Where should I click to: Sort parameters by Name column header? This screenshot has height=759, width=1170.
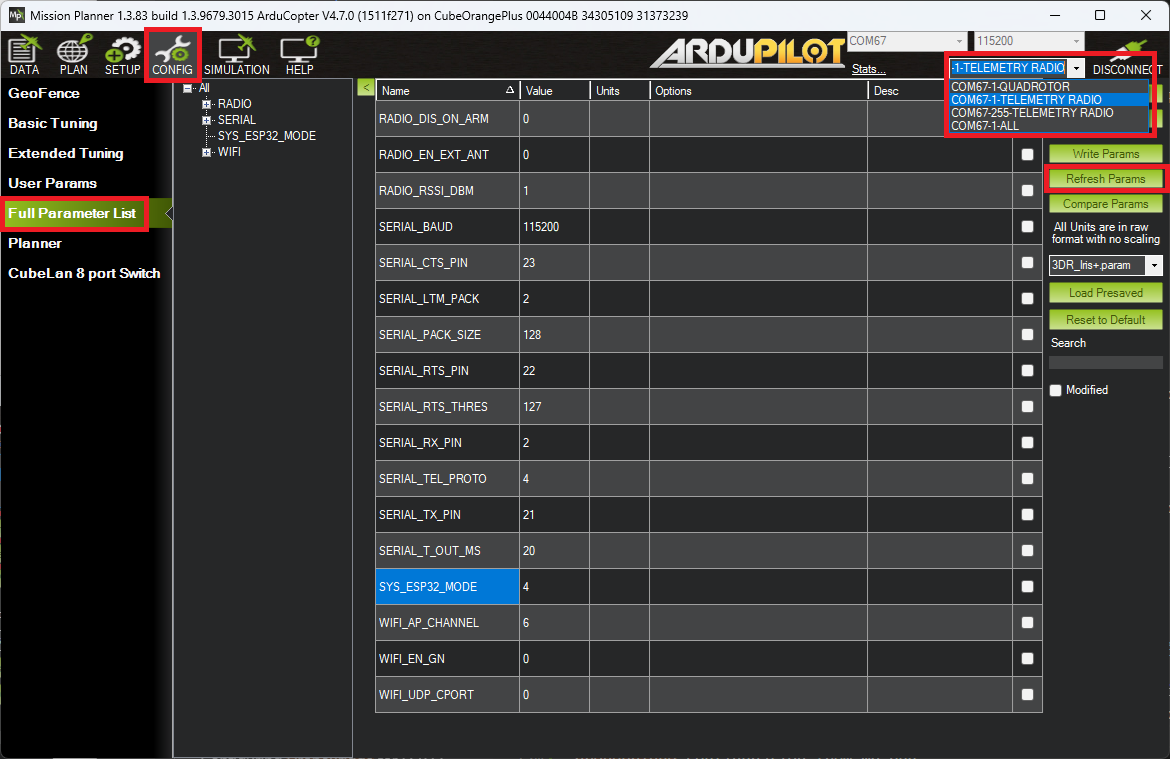pos(447,90)
